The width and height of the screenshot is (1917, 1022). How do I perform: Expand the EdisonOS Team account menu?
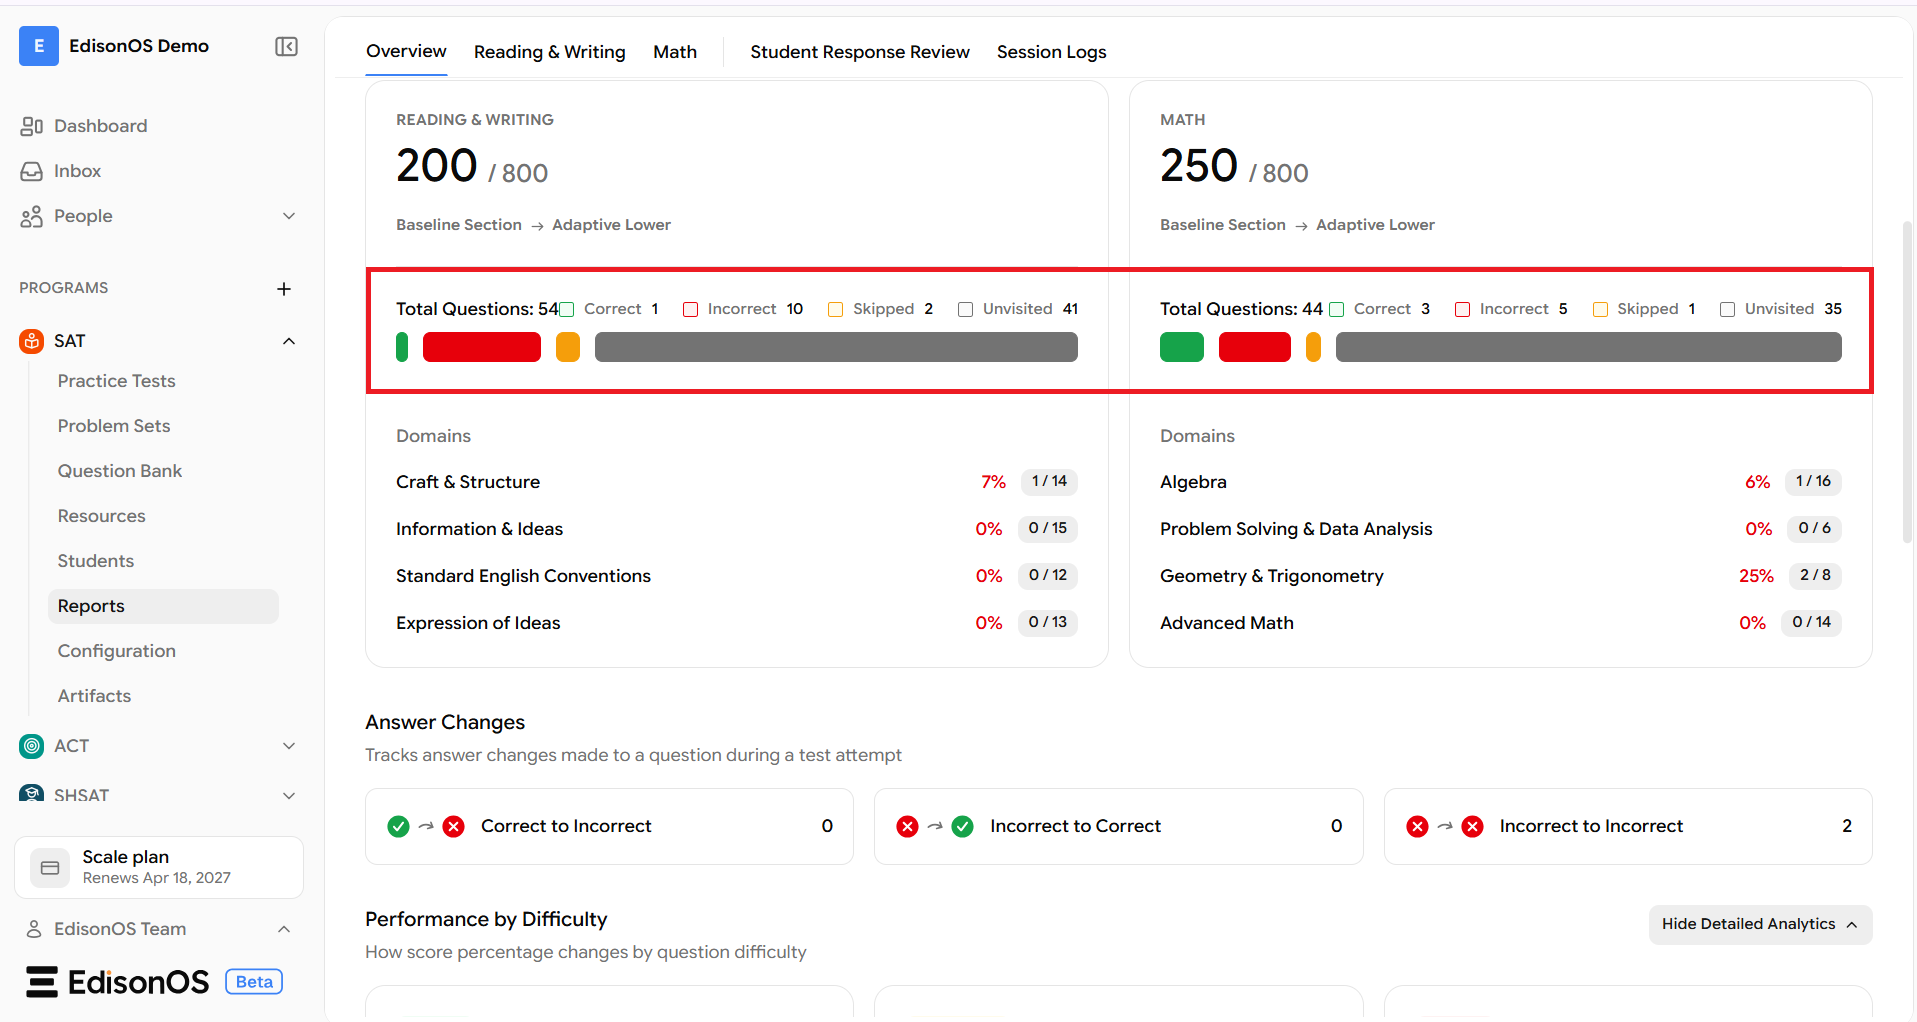pos(284,929)
